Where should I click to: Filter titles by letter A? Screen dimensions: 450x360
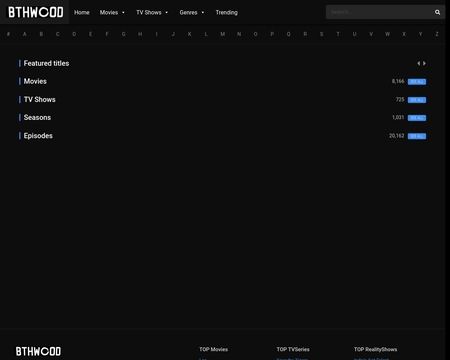click(x=25, y=34)
